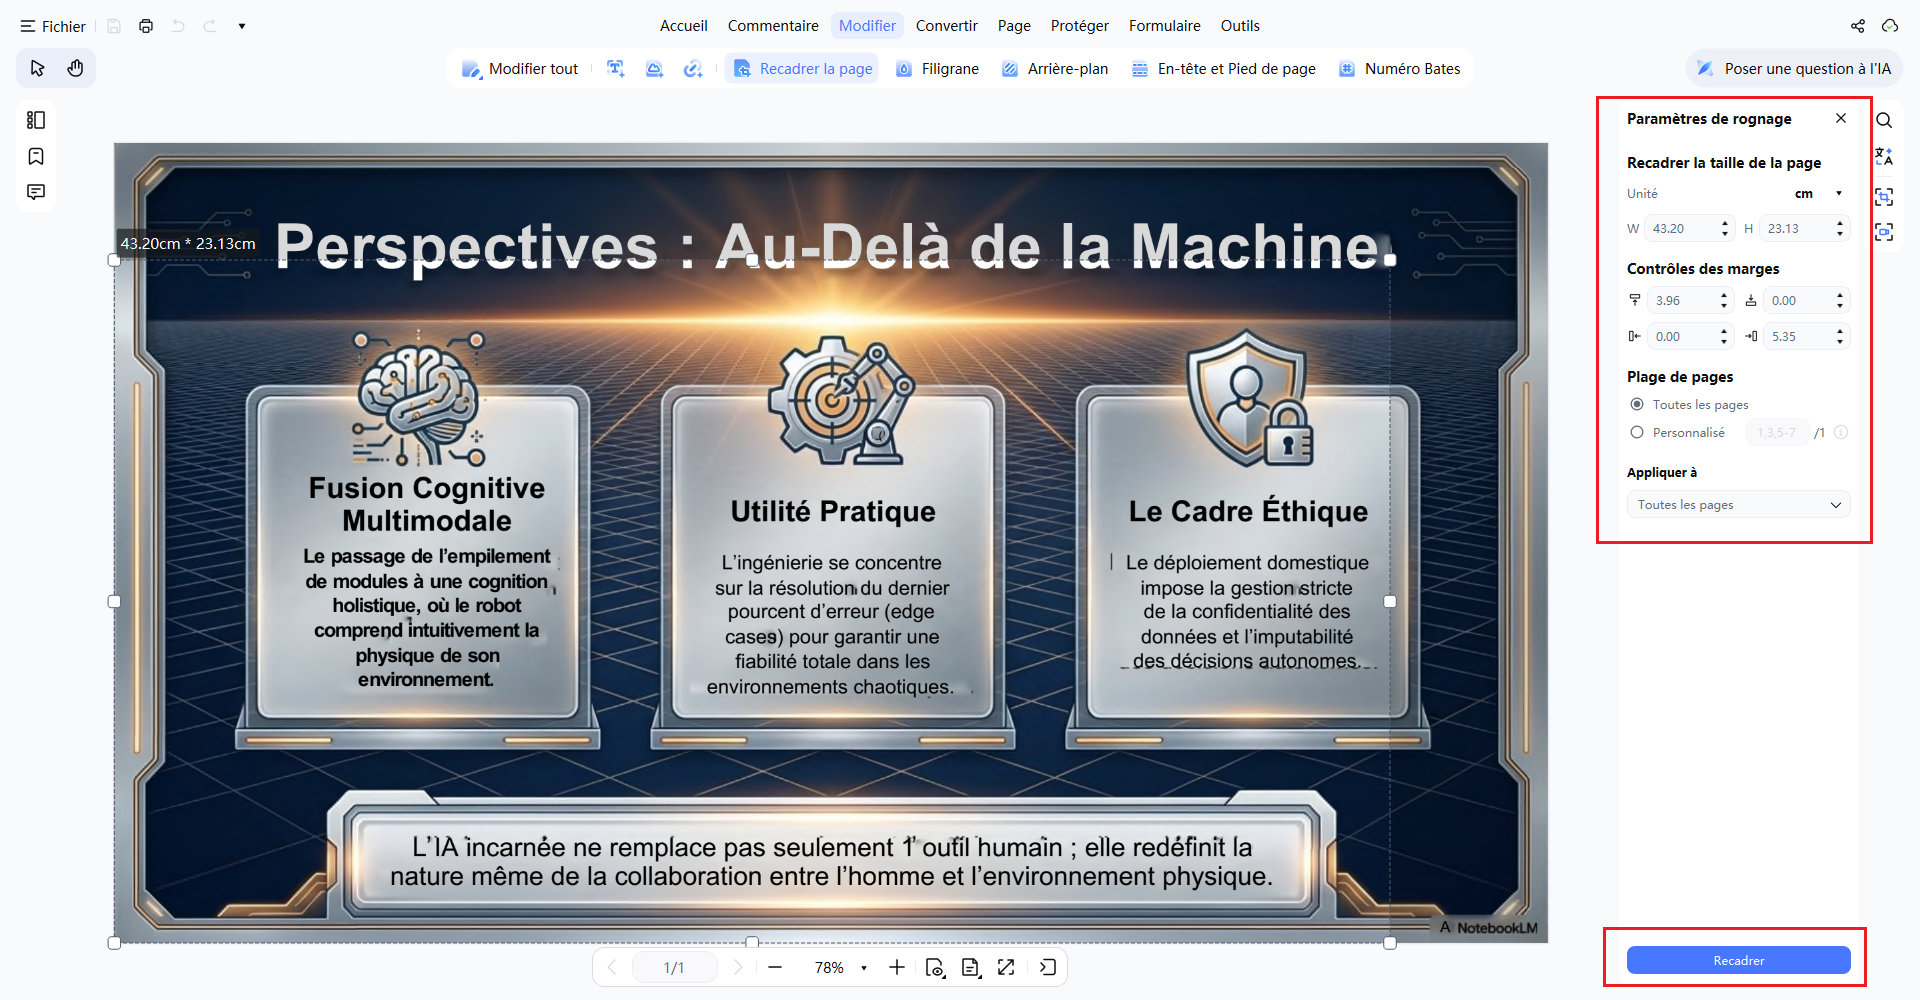Select the Modifier tab
Viewport: 1920px width, 1000px height.
coord(867,26)
